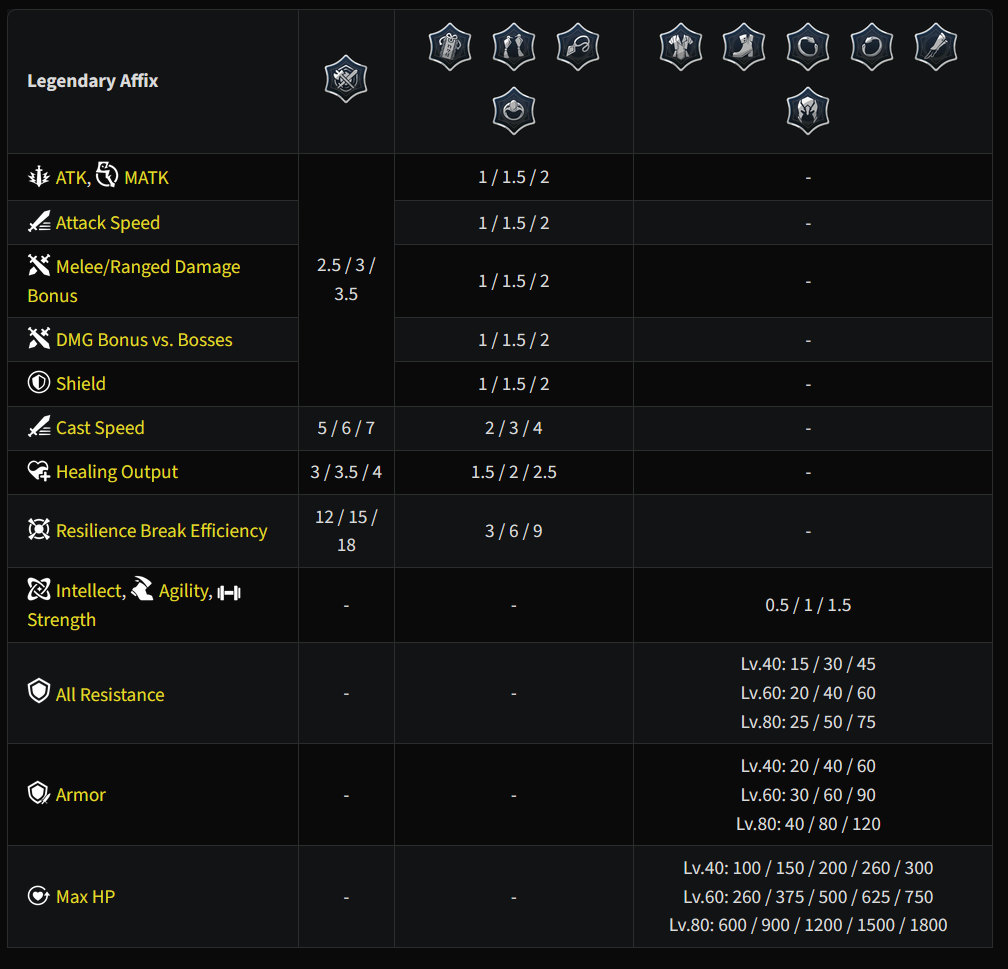This screenshot has height=969, width=1008.
Task: Click the DMG Bonus vs. Bosses icon
Action: 39,338
